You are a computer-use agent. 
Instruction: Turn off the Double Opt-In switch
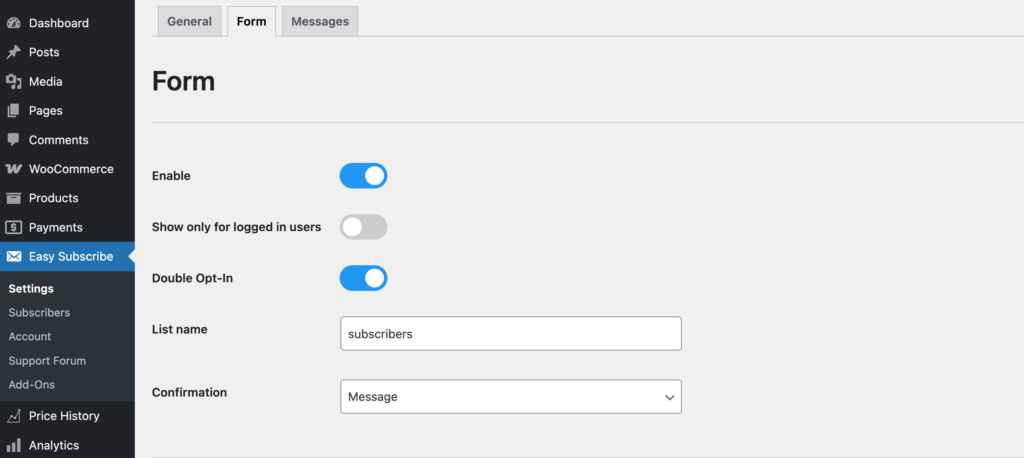[x=363, y=278]
